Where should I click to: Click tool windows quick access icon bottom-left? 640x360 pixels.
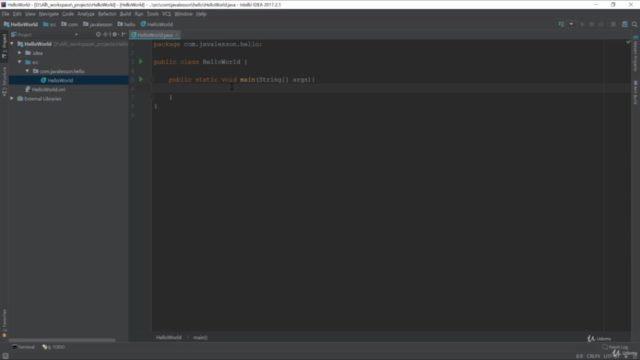[x=5, y=356]
